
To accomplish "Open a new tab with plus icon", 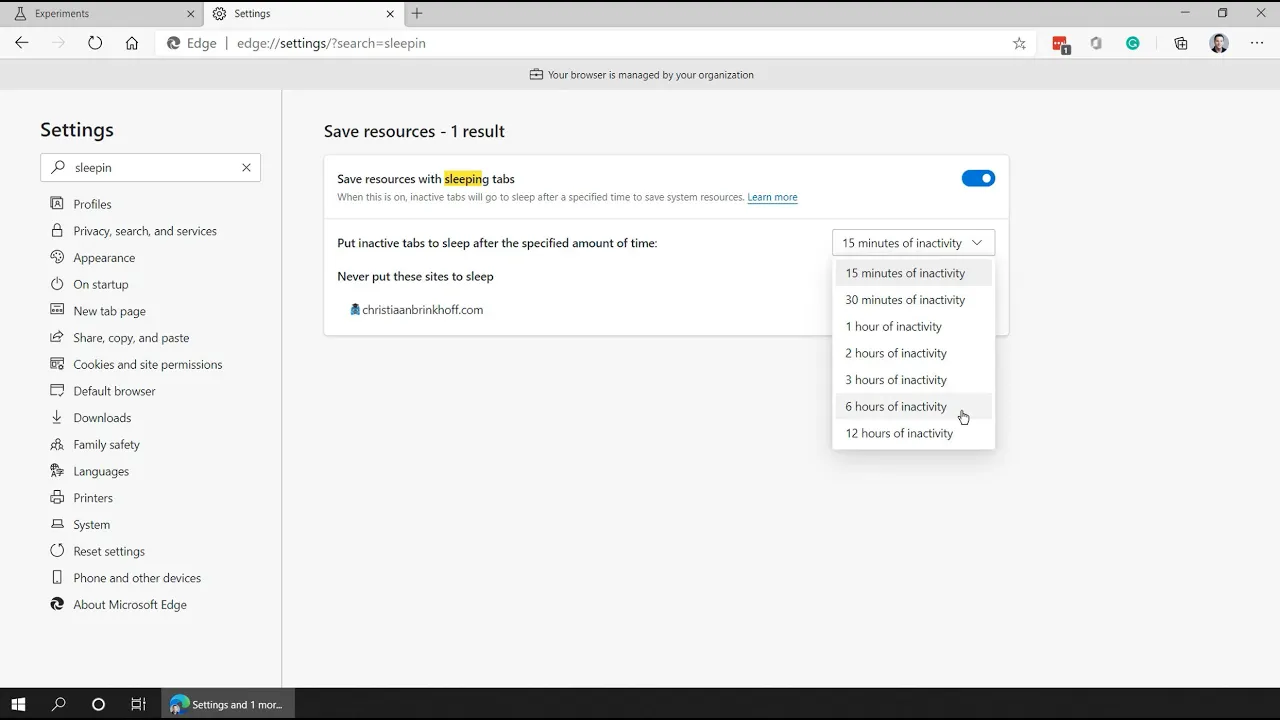I will point(417,13).
